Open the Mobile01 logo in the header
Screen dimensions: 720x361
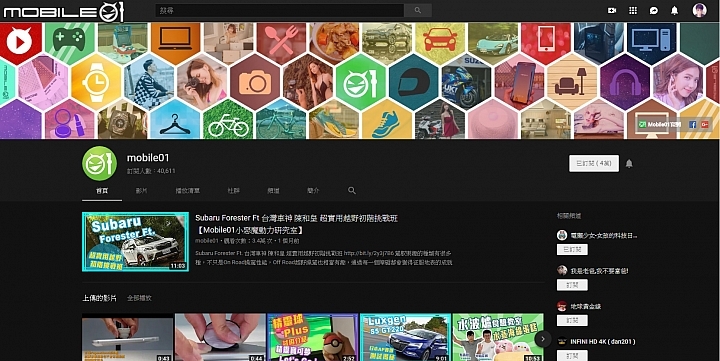coord(64,11)
